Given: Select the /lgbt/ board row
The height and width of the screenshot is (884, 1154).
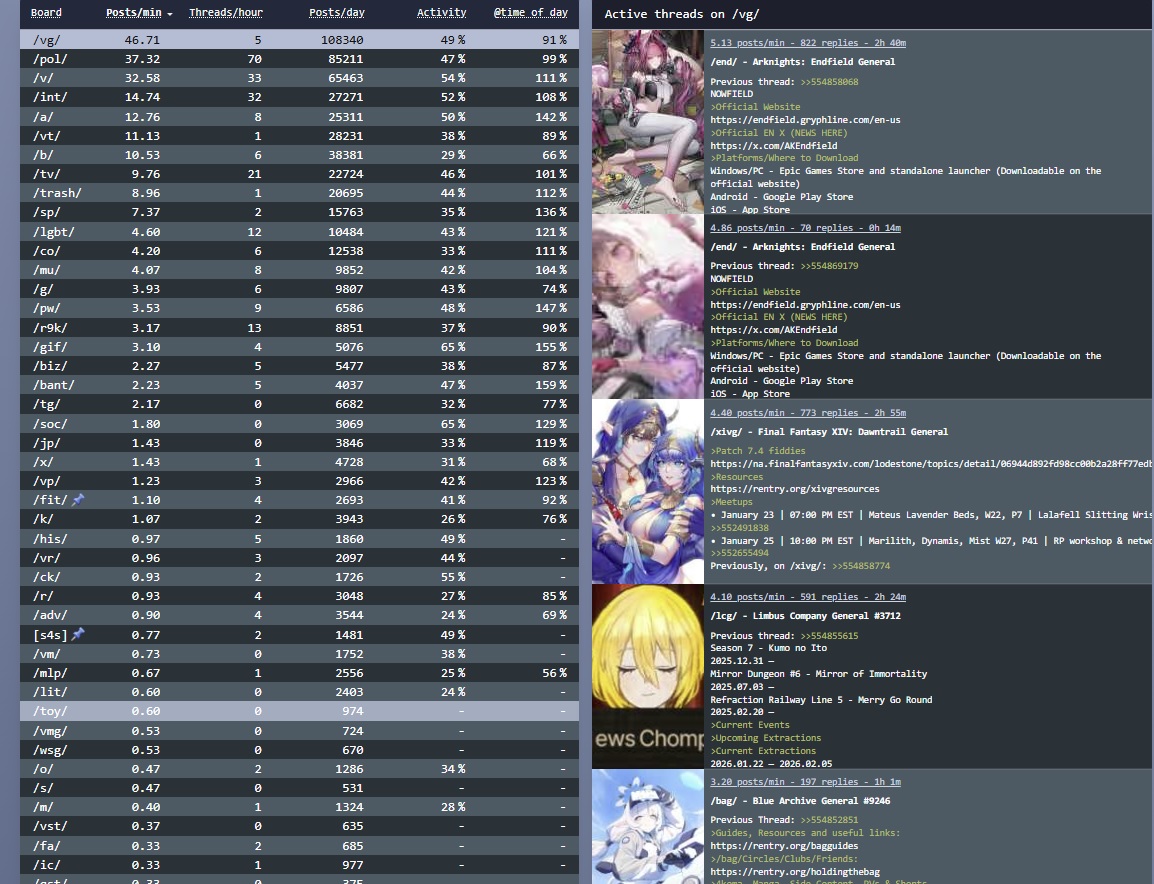Looking at the screenshot, I should (300, 231).
